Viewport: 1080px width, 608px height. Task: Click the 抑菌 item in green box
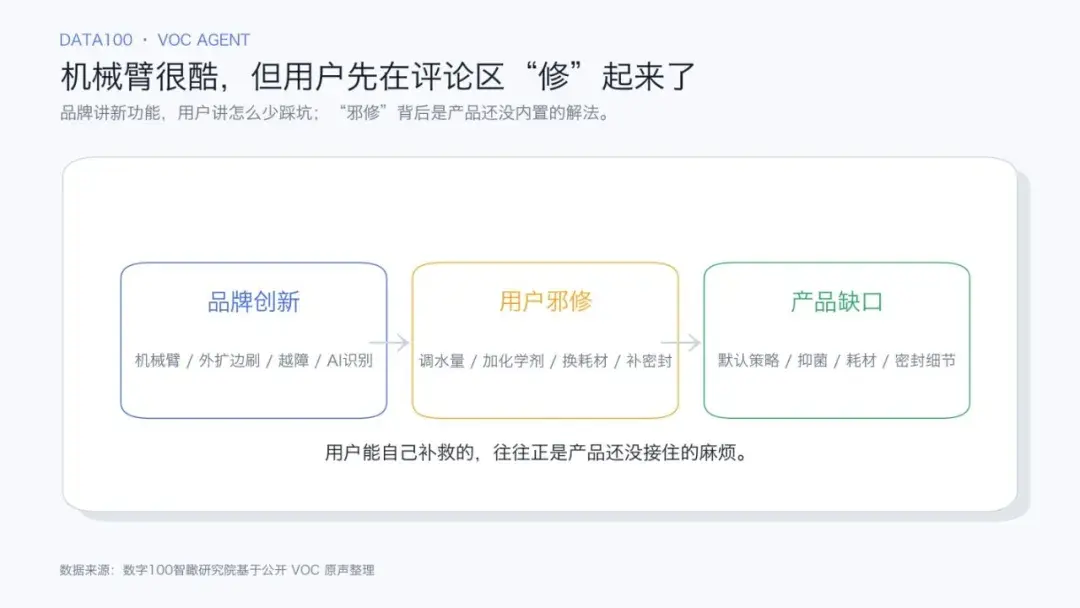[813, 361]
